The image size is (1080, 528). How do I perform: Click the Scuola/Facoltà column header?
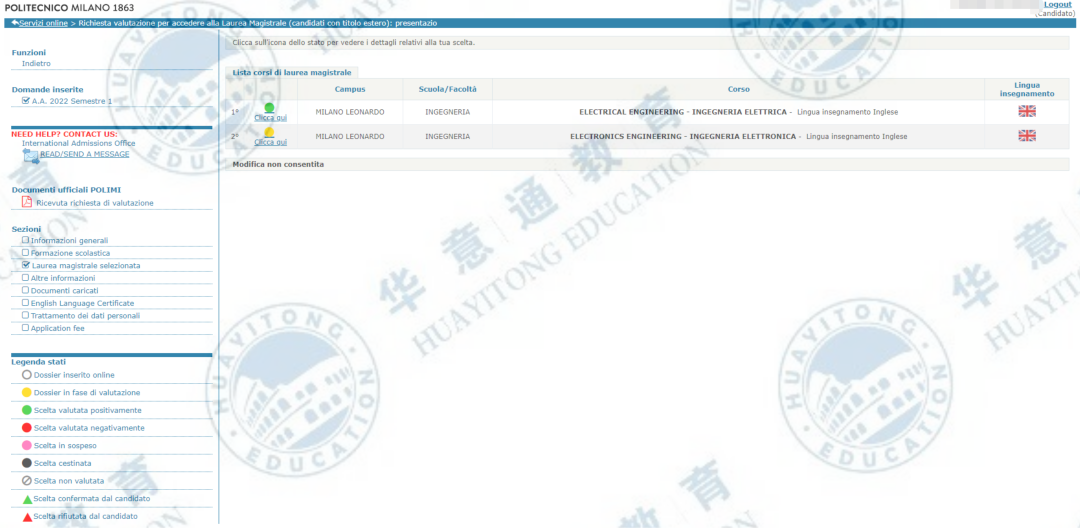[447, 89]
